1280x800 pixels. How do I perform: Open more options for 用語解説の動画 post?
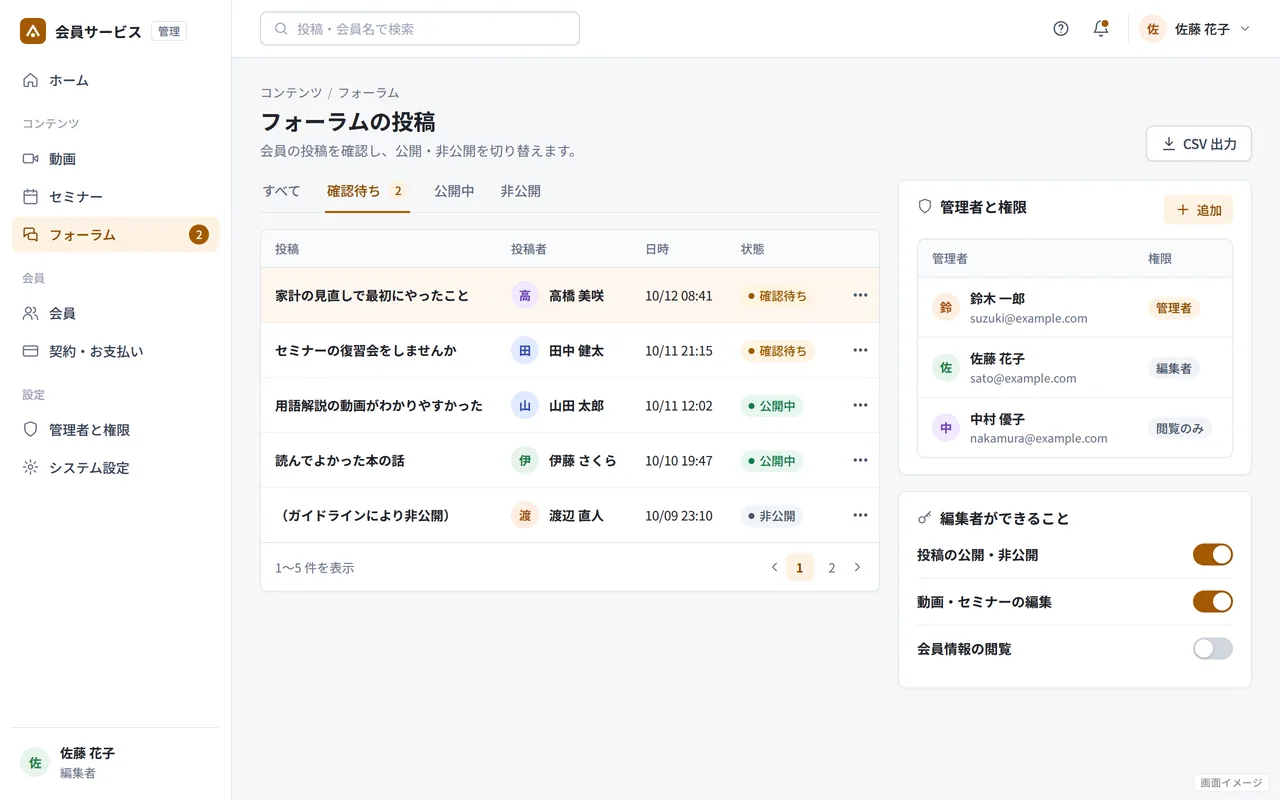[860, 405]
